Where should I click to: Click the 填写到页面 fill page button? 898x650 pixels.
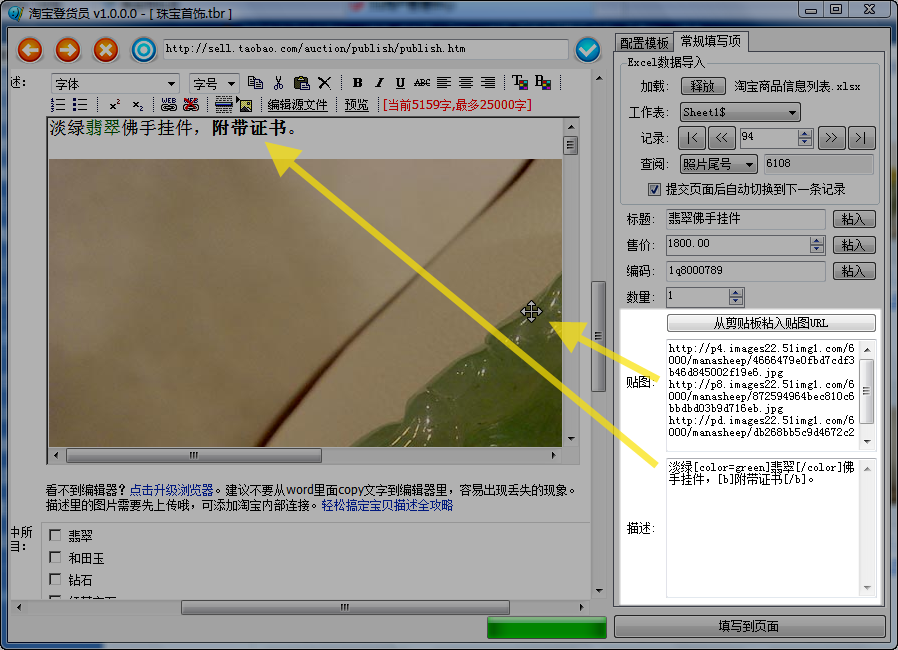(x=749, y=627)
